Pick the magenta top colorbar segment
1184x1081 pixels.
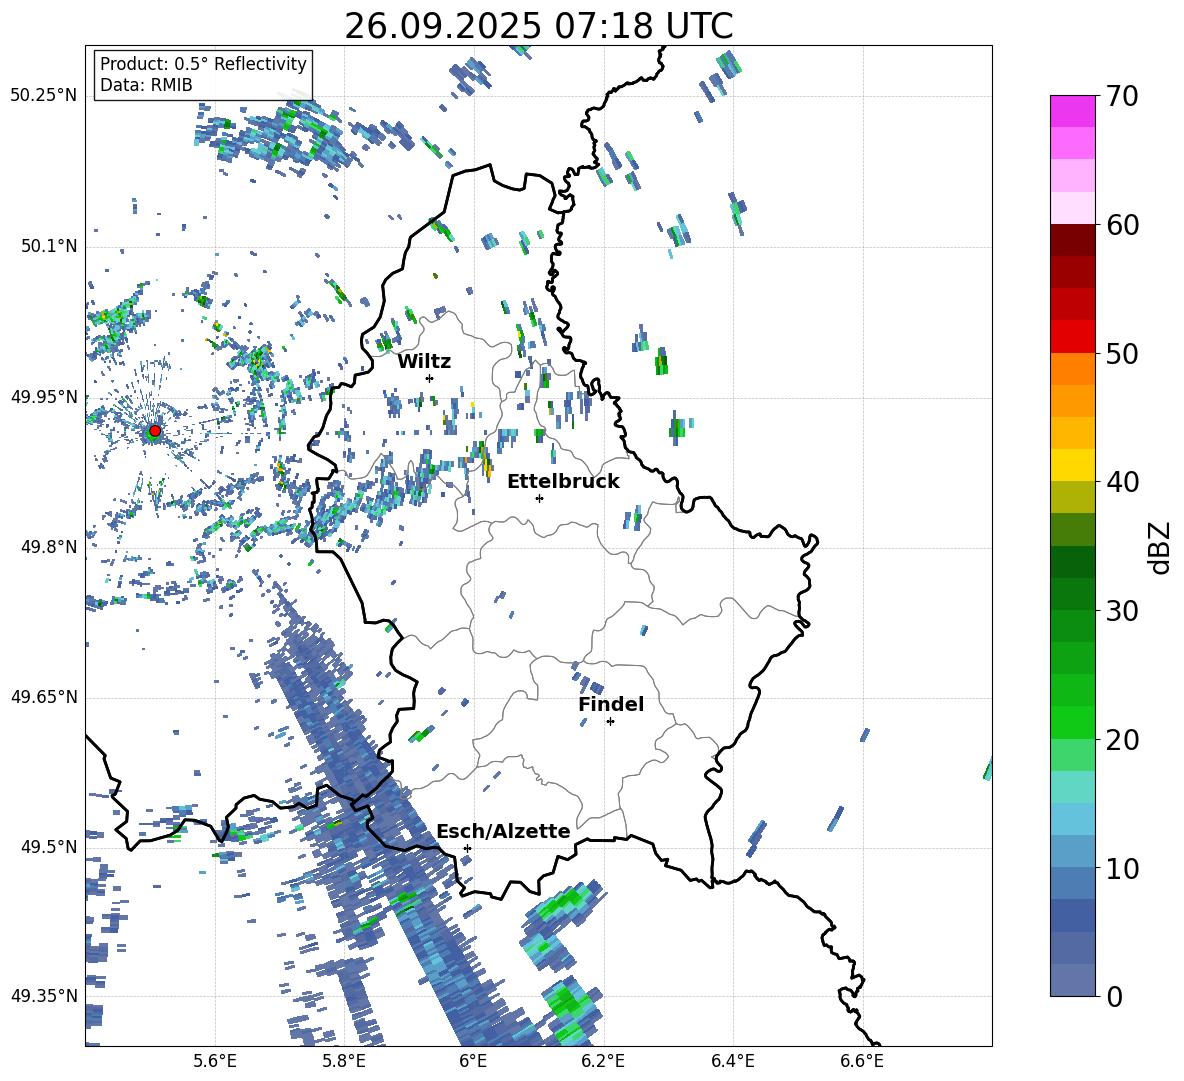pyautogui.click(x=1072, y=111)
